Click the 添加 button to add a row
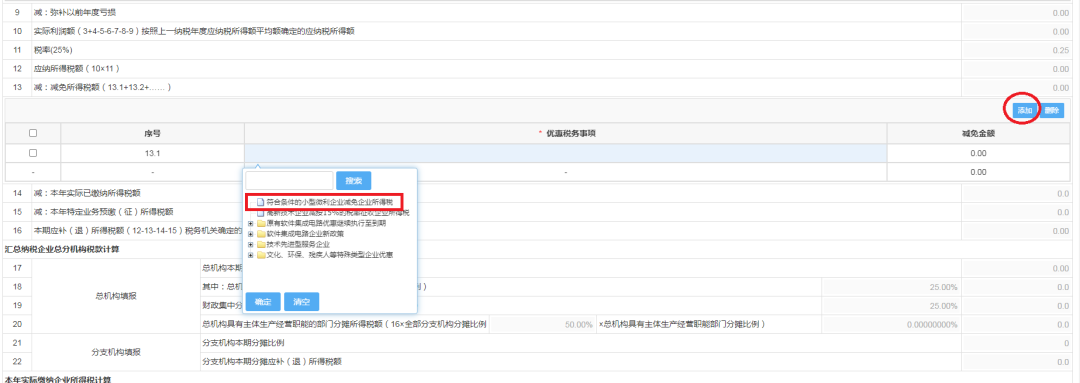Image resolution: width=1080 pixels, height=383 pixels. (x=1025, y=110)
